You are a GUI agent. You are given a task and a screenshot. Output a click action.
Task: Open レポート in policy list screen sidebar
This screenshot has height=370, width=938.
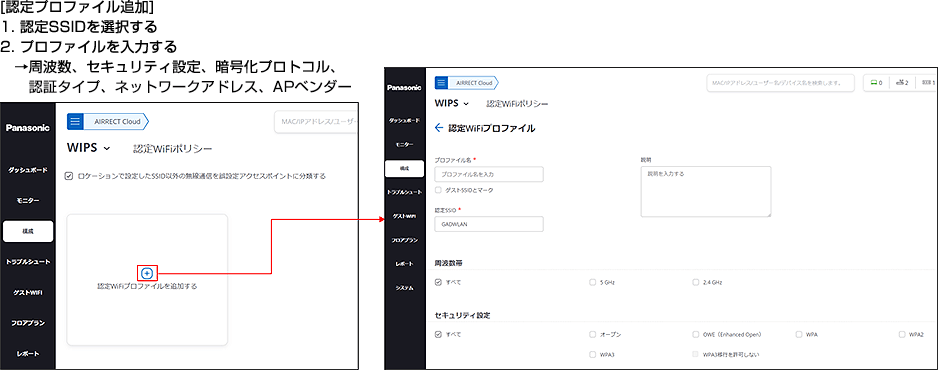tap(28, 353)
